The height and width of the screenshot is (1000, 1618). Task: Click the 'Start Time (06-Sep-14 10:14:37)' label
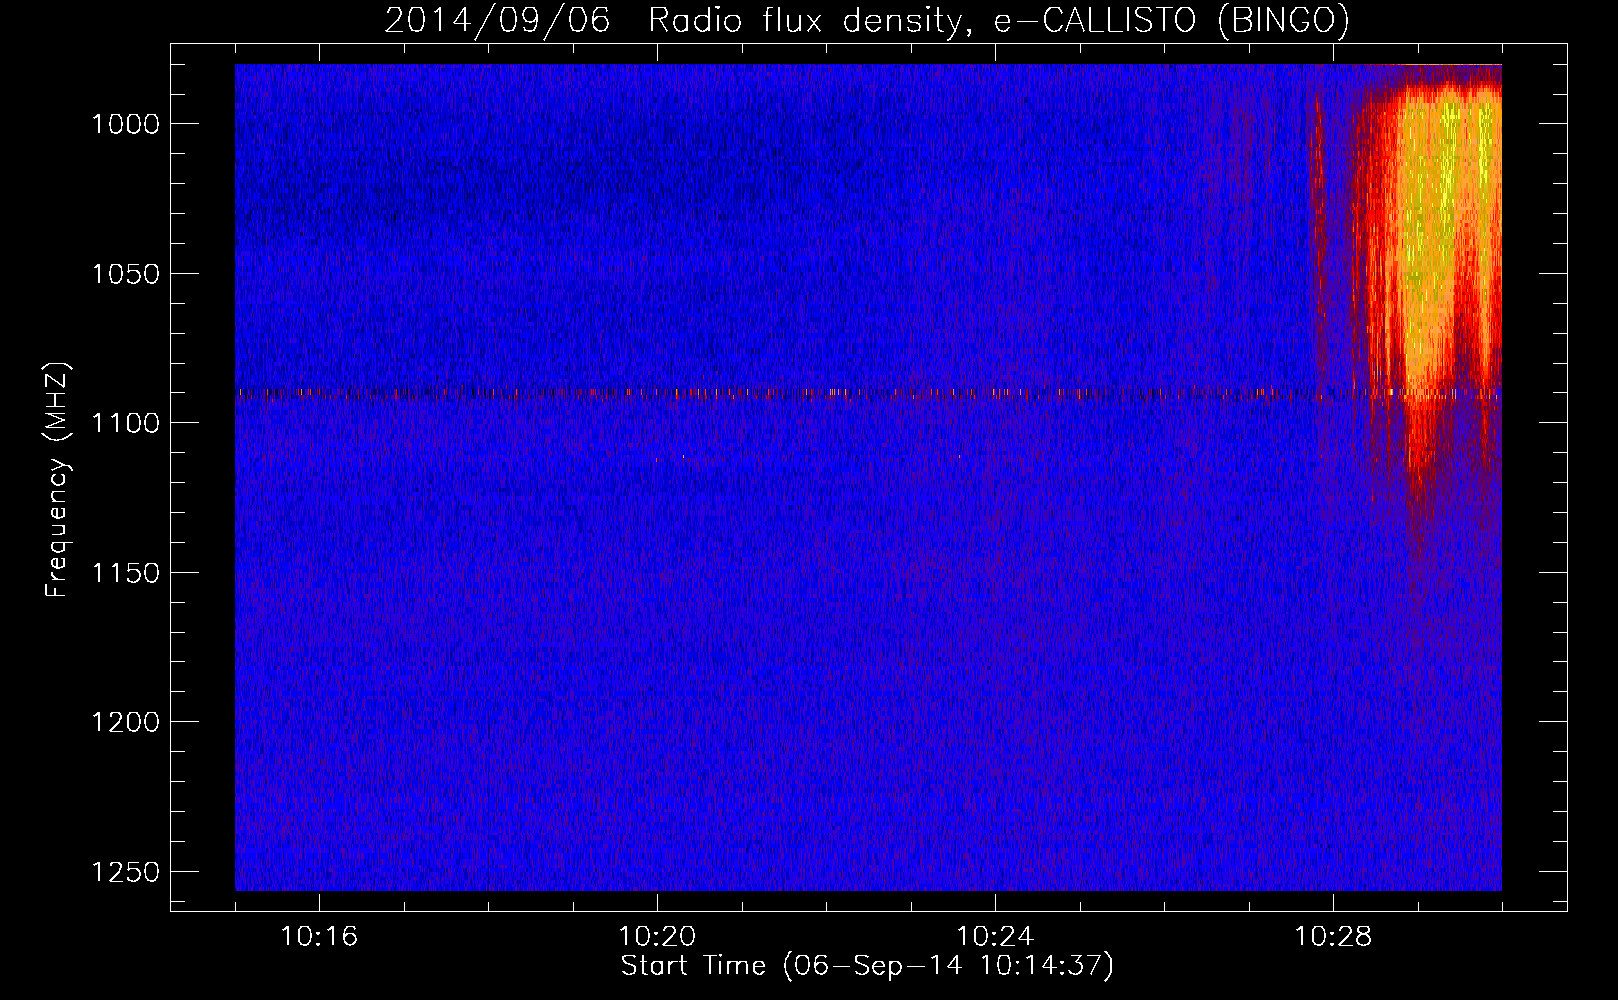tap(867, 966)
